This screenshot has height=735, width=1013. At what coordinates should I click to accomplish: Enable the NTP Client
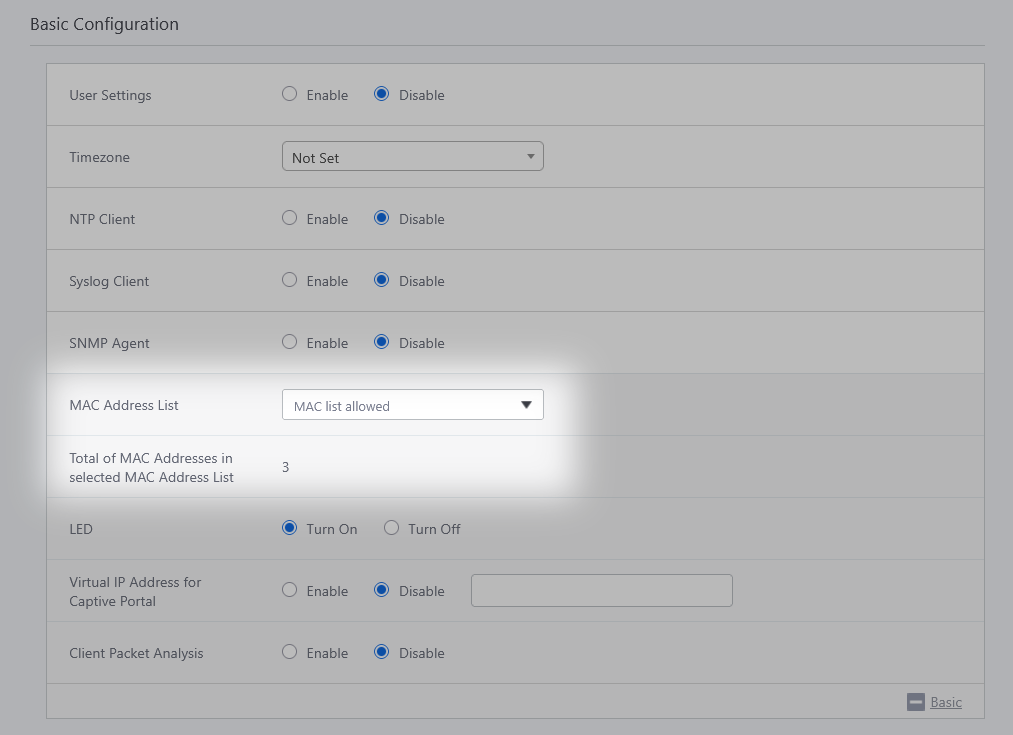[290, 218]
